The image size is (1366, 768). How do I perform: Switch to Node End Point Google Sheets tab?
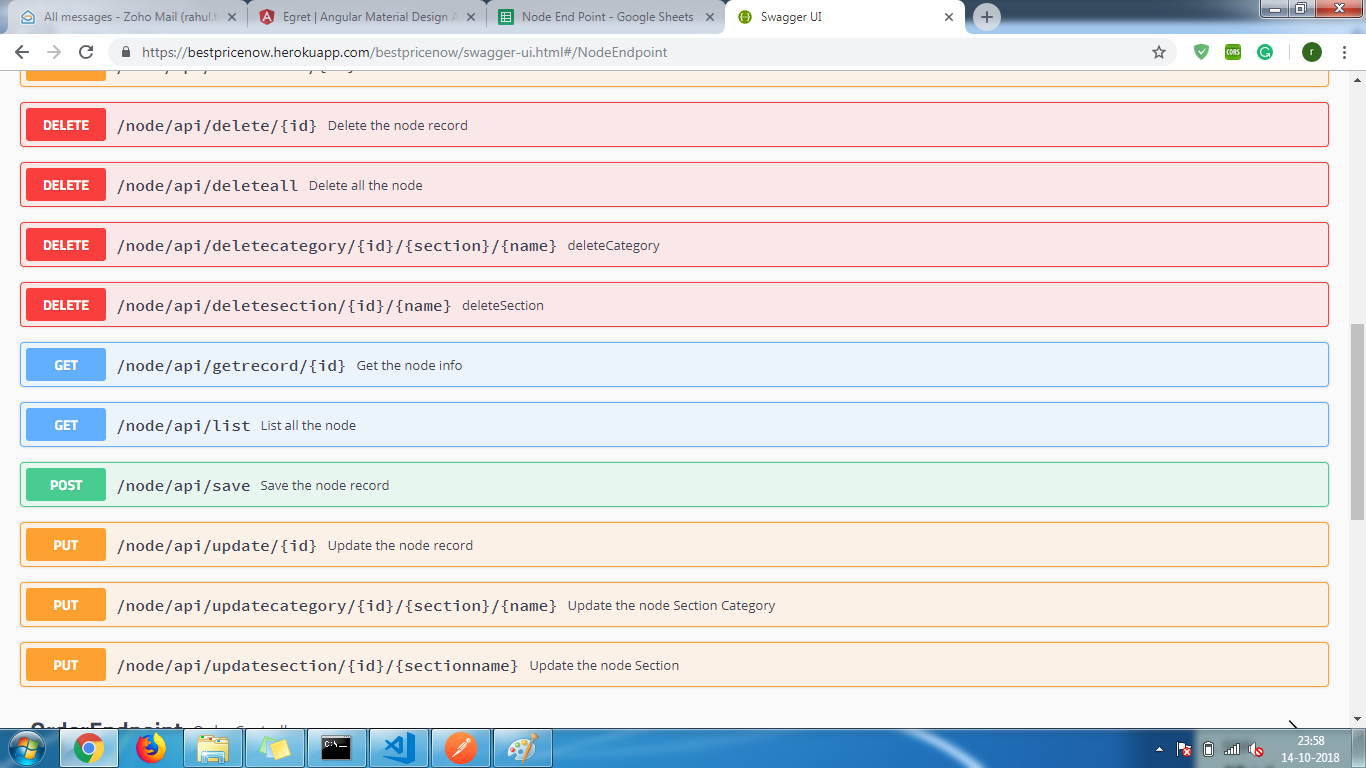(x=606, y=17)
